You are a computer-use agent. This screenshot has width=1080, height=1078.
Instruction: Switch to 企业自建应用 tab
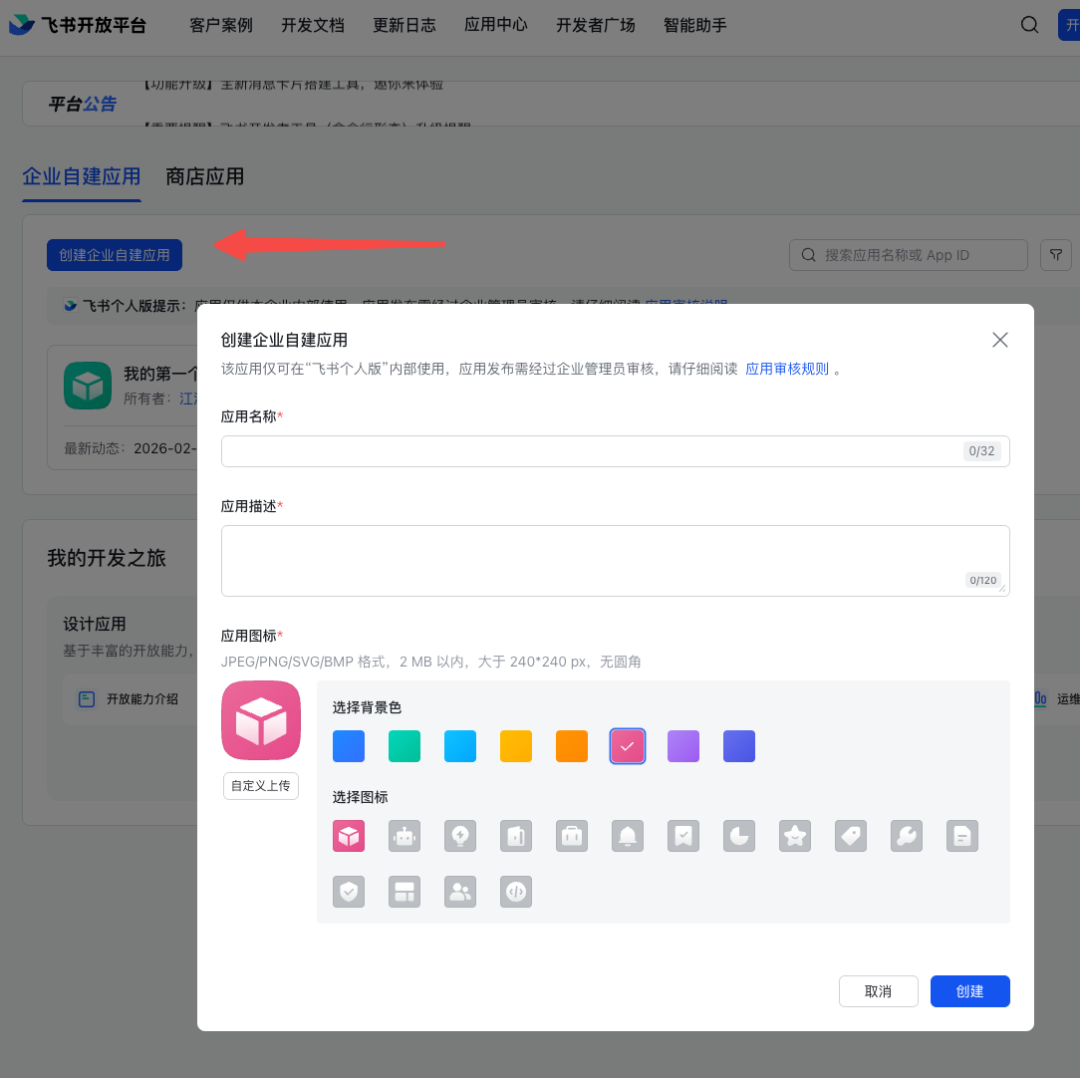coord(81,177)
